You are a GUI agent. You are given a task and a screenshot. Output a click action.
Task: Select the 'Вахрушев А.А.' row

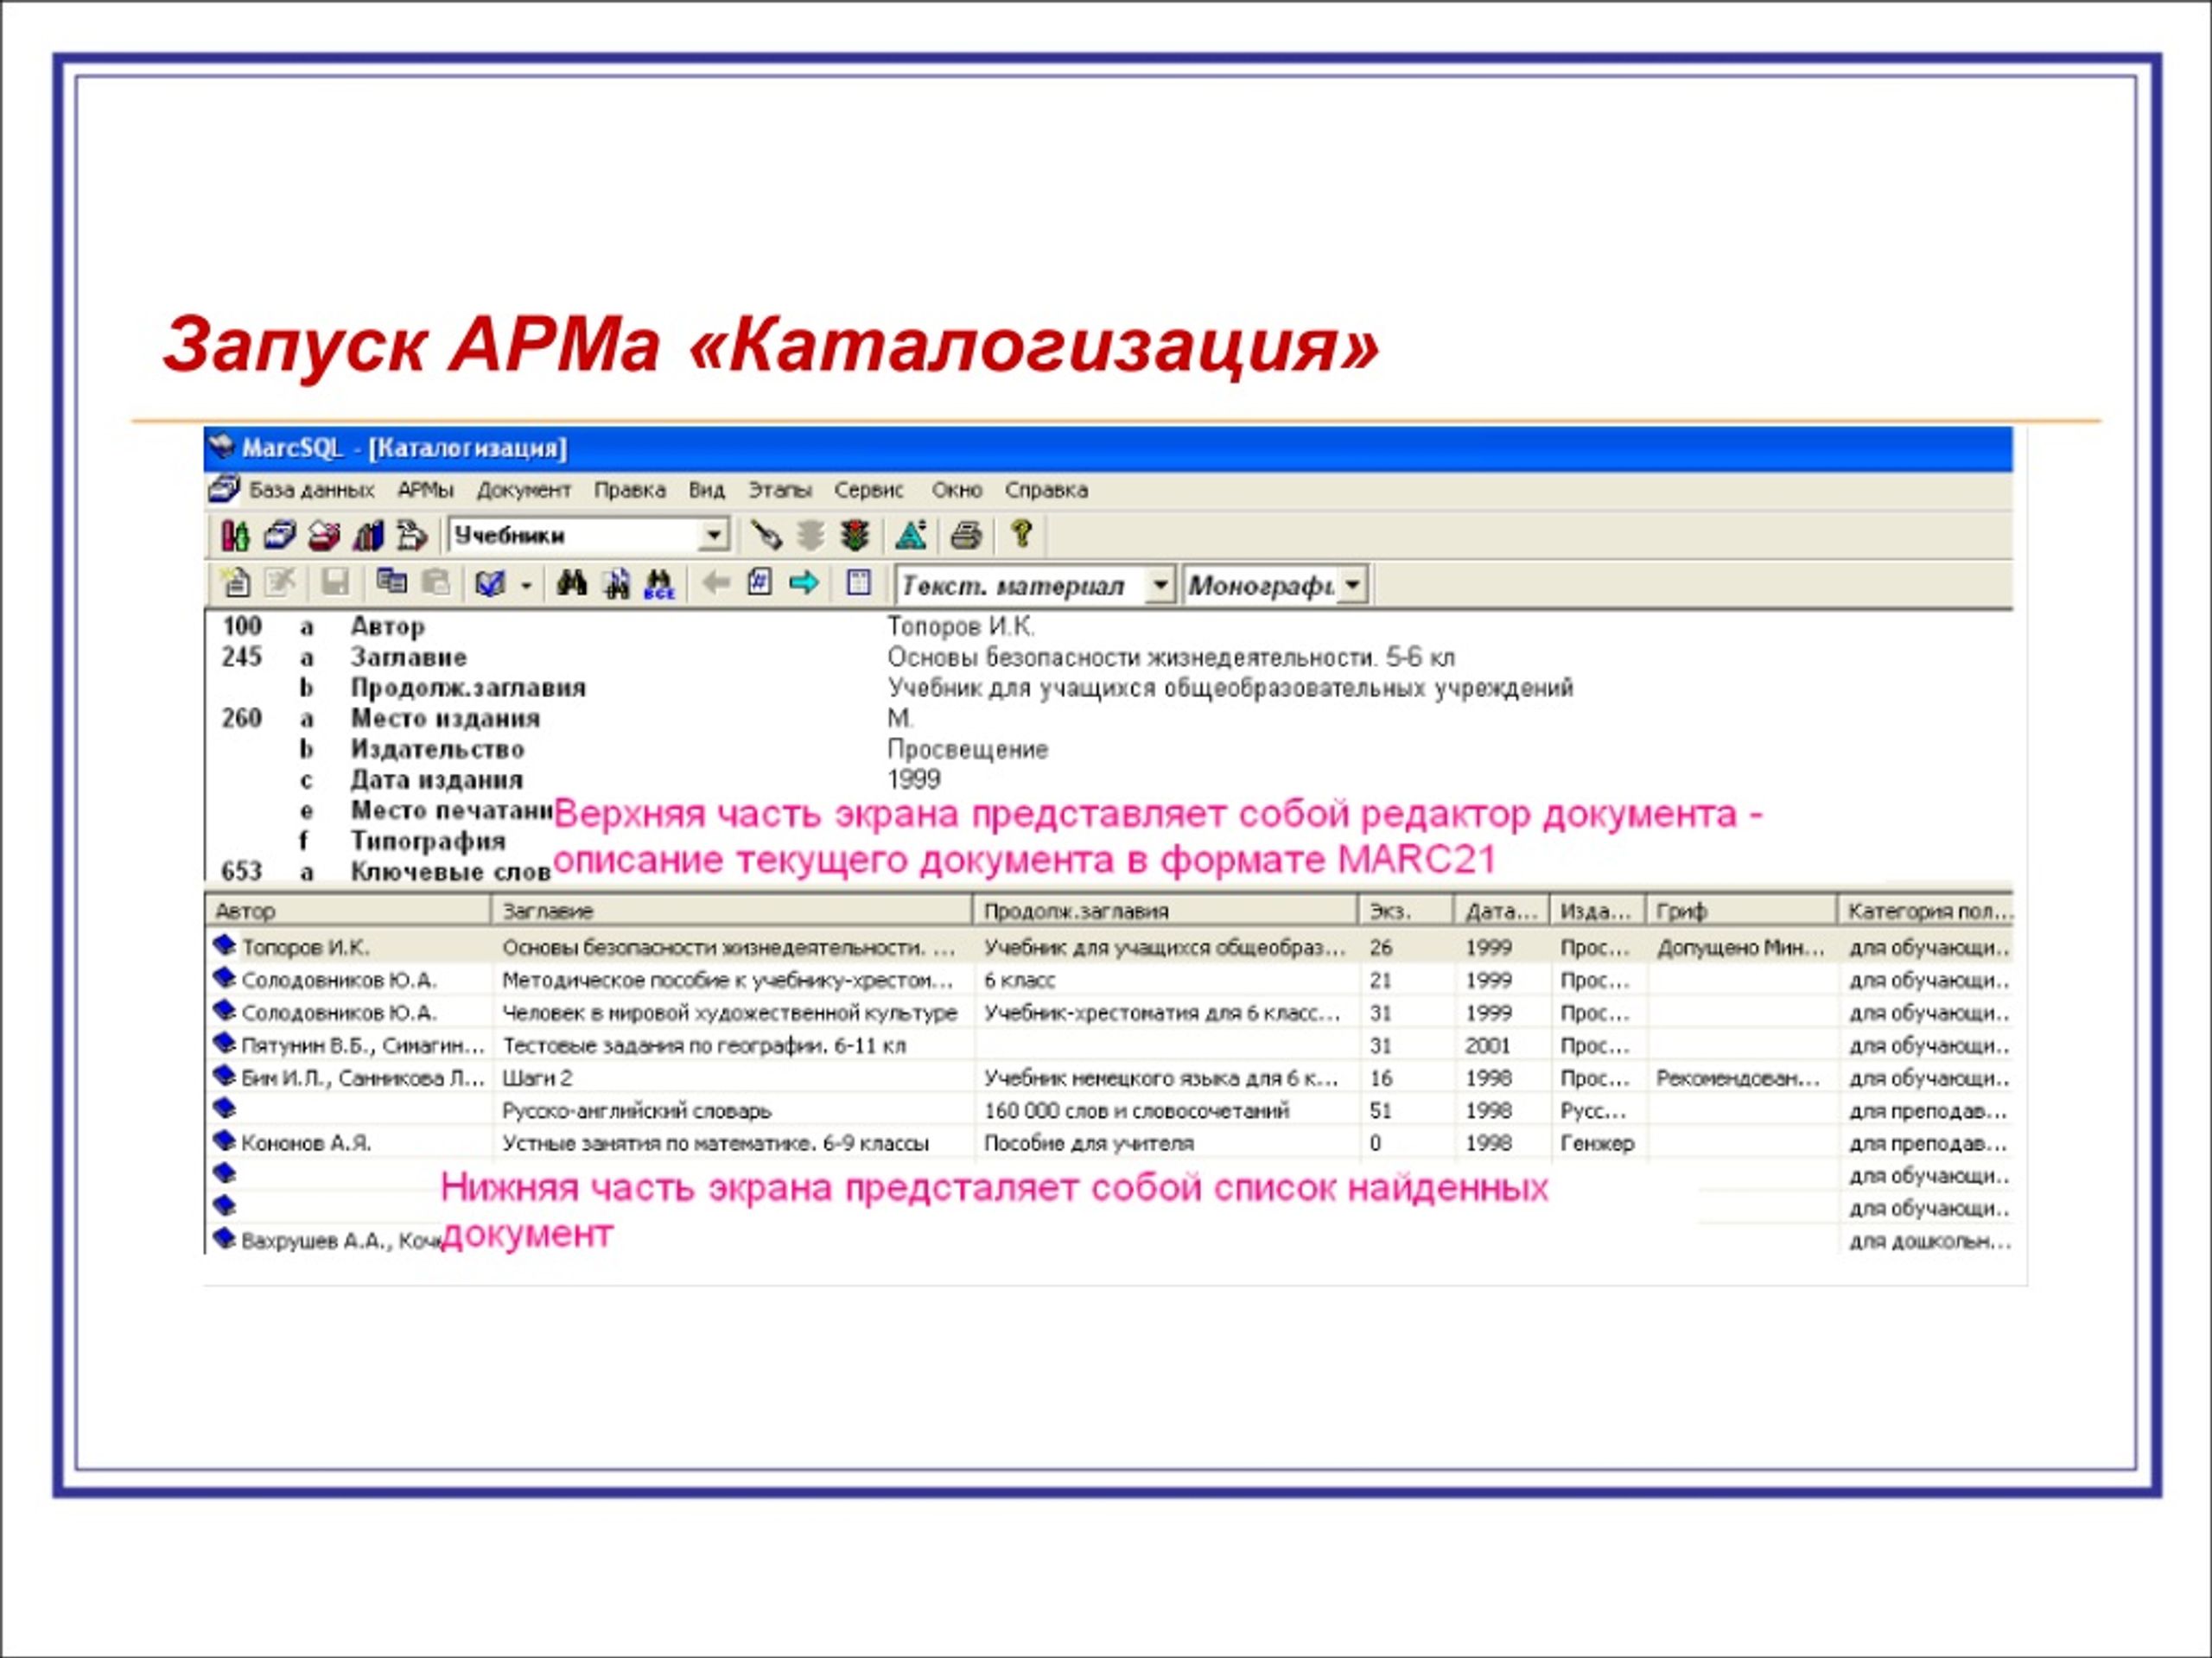click(1109, 1241)
